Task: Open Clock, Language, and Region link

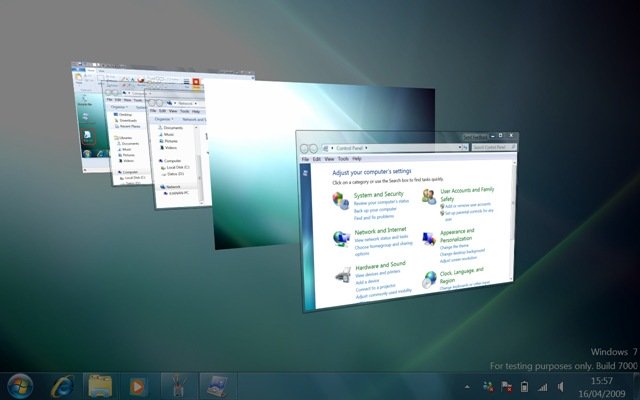Action: tap(461, 276)
